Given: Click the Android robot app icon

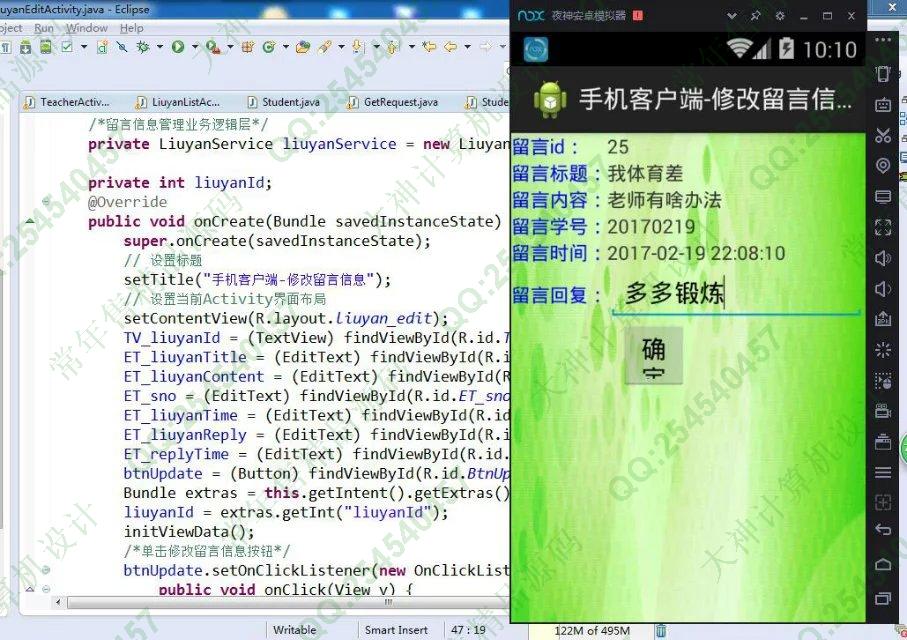Looking at the screenshot, I should (550, 100).
